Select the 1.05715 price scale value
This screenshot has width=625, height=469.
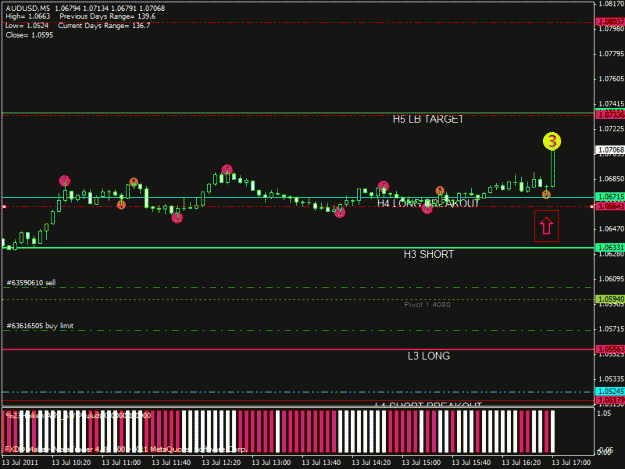(x=611, y=329)
